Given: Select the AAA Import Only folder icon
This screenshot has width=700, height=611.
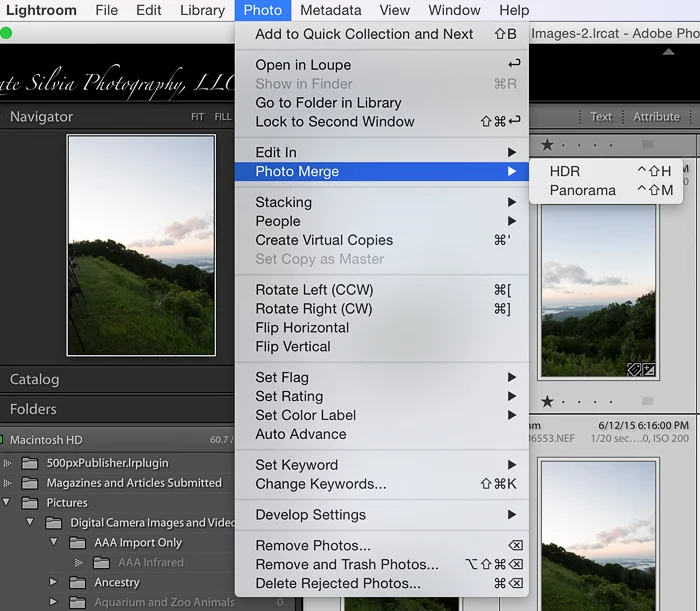Looking at the screenshot, I should click(x=77, y=542).
